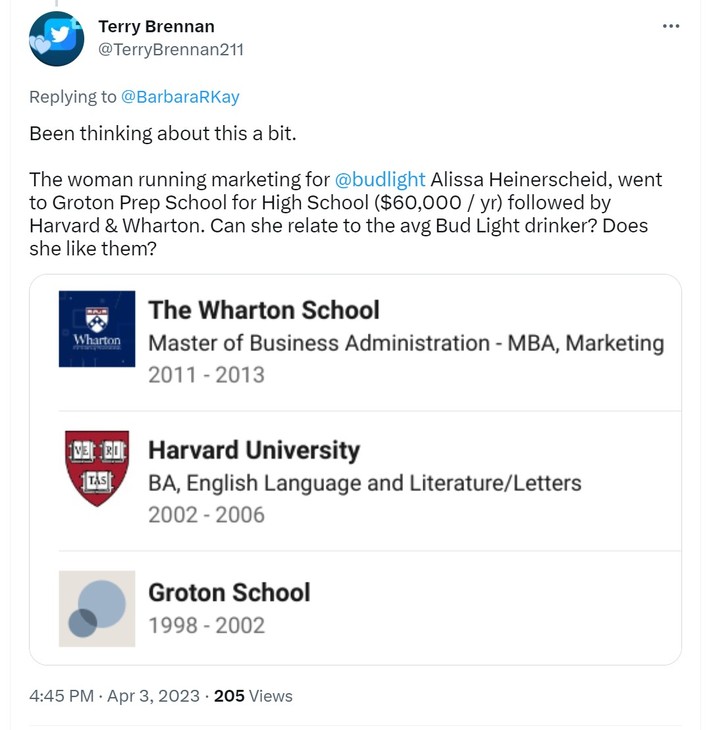Click the Wharton logo in the image
The image size is (713, 730).
pyautogui.click(x=97, y=329)
